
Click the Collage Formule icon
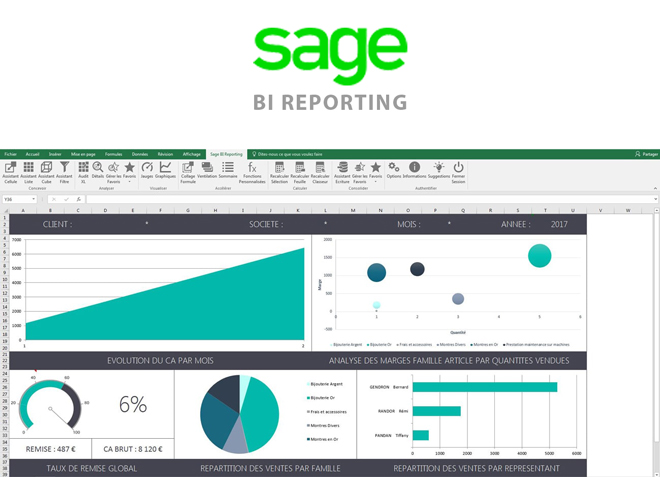188,173
